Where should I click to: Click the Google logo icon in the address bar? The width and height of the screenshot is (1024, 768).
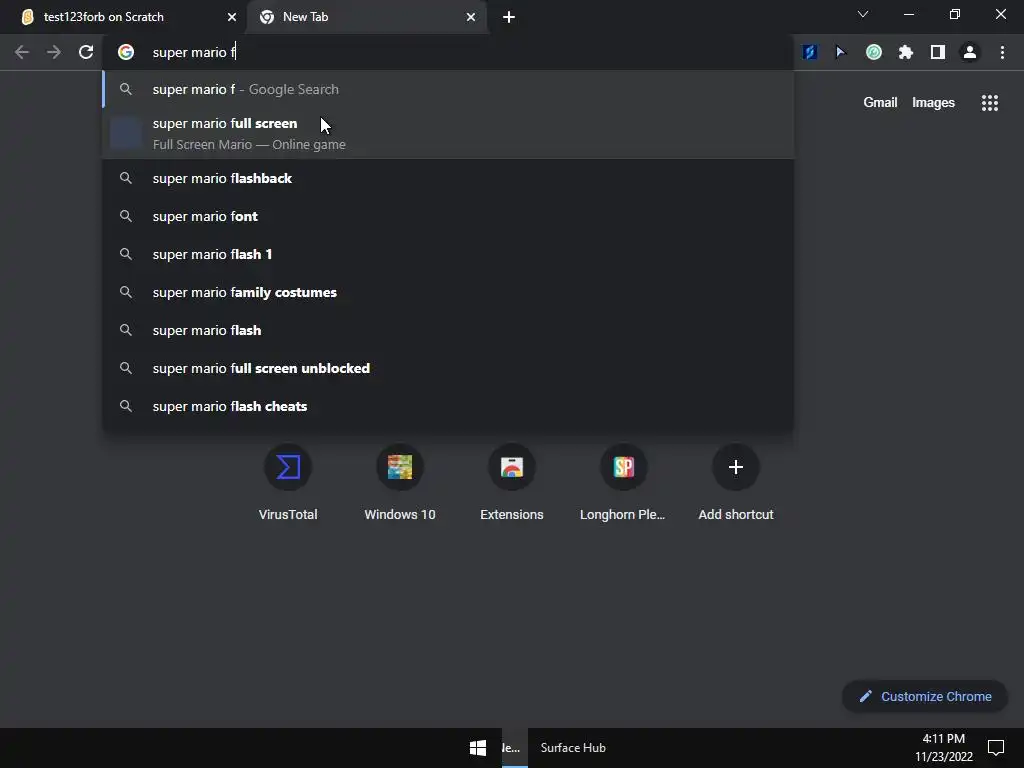coord(126,52)
